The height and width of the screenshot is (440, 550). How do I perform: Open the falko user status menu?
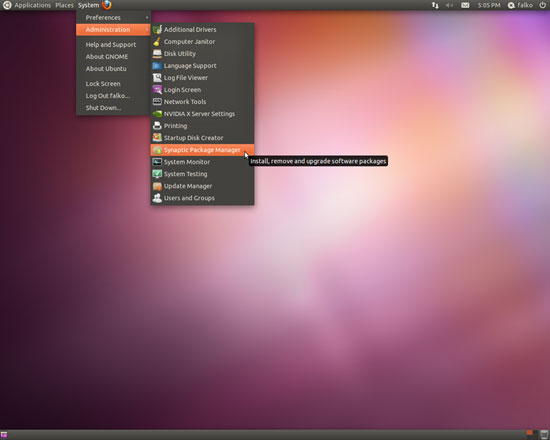coord(521,5)
